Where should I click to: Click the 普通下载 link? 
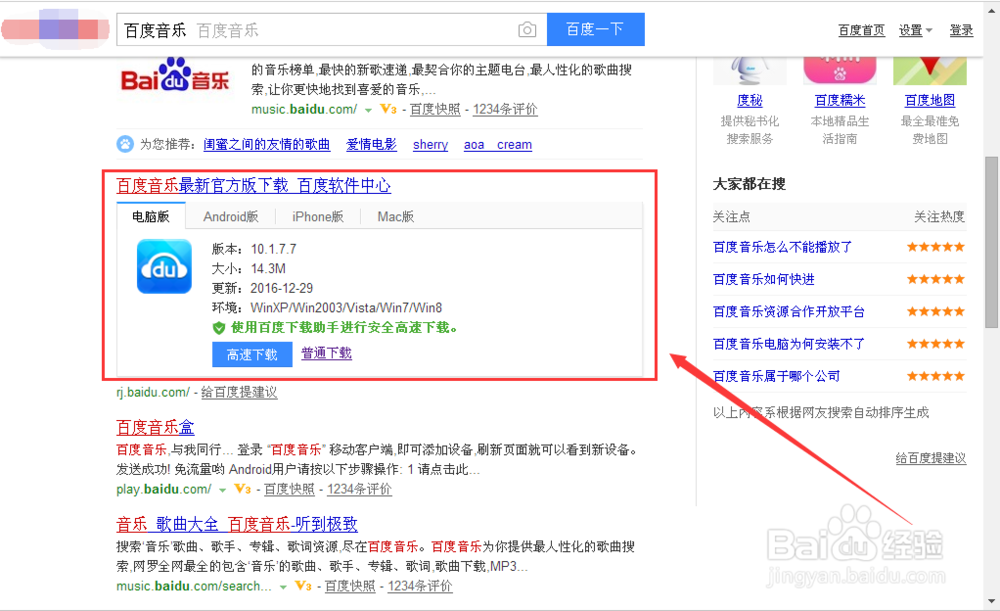point(327,353)
